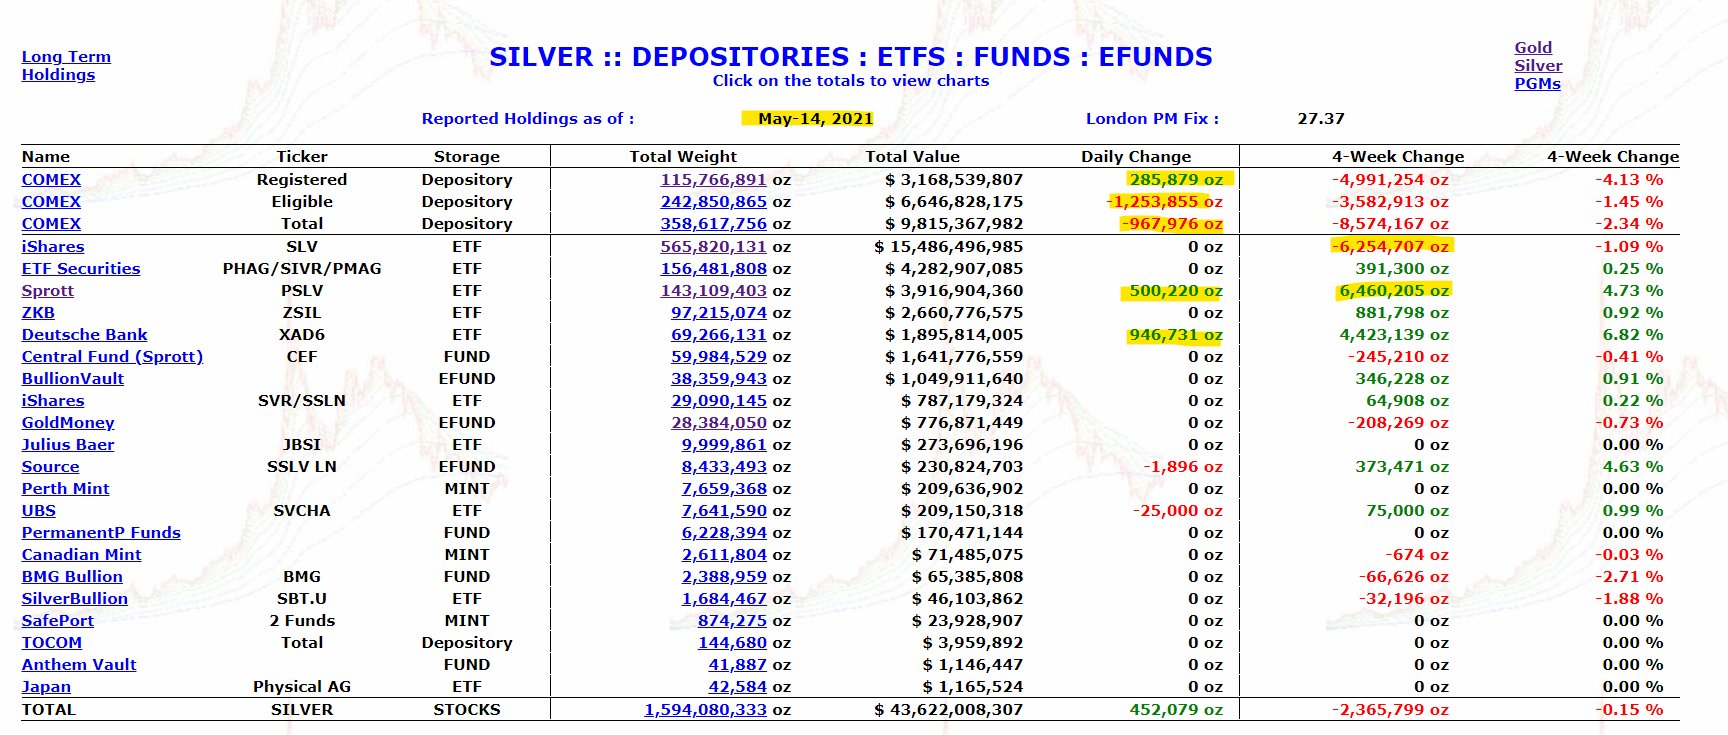Open the COMEX link in the Total row

coord(51,223)
